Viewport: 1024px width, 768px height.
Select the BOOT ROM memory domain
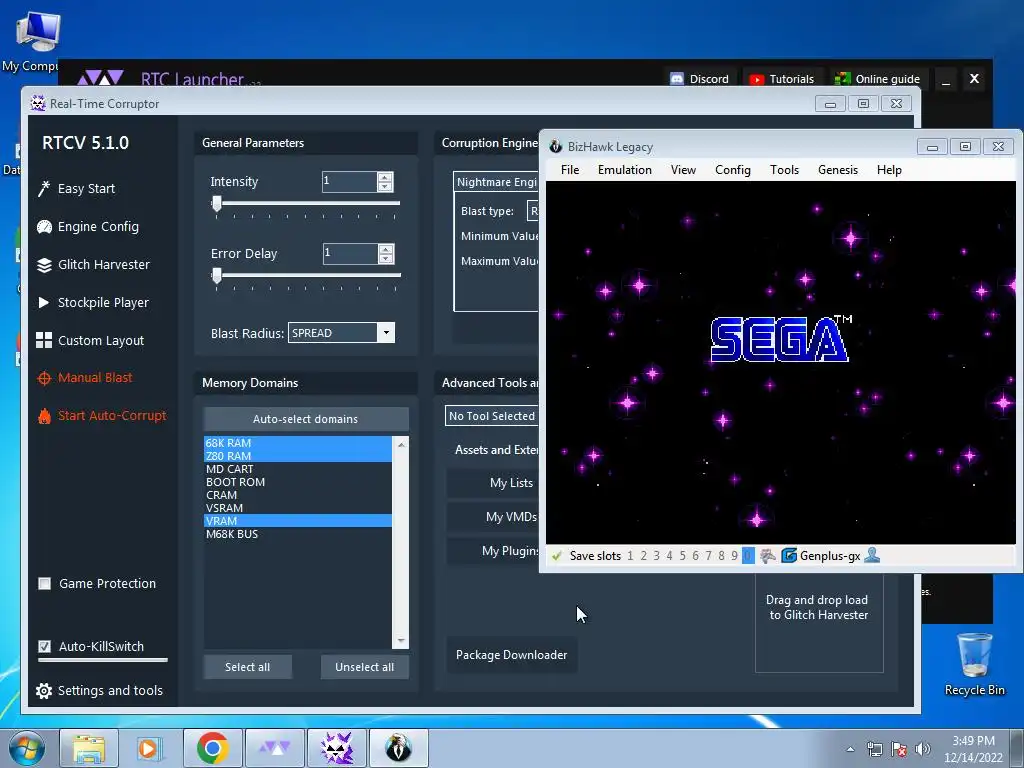tap(298, 482)
